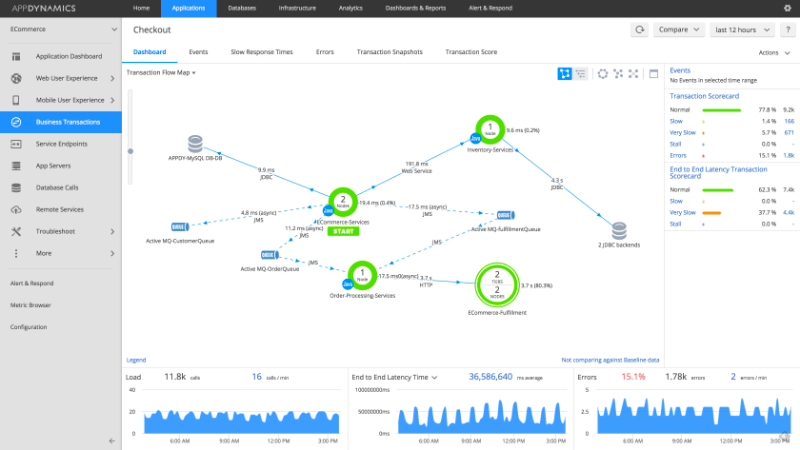Screen dimensions: 800x450
Task: Apply circular layout icon
Action: (603, 74)
